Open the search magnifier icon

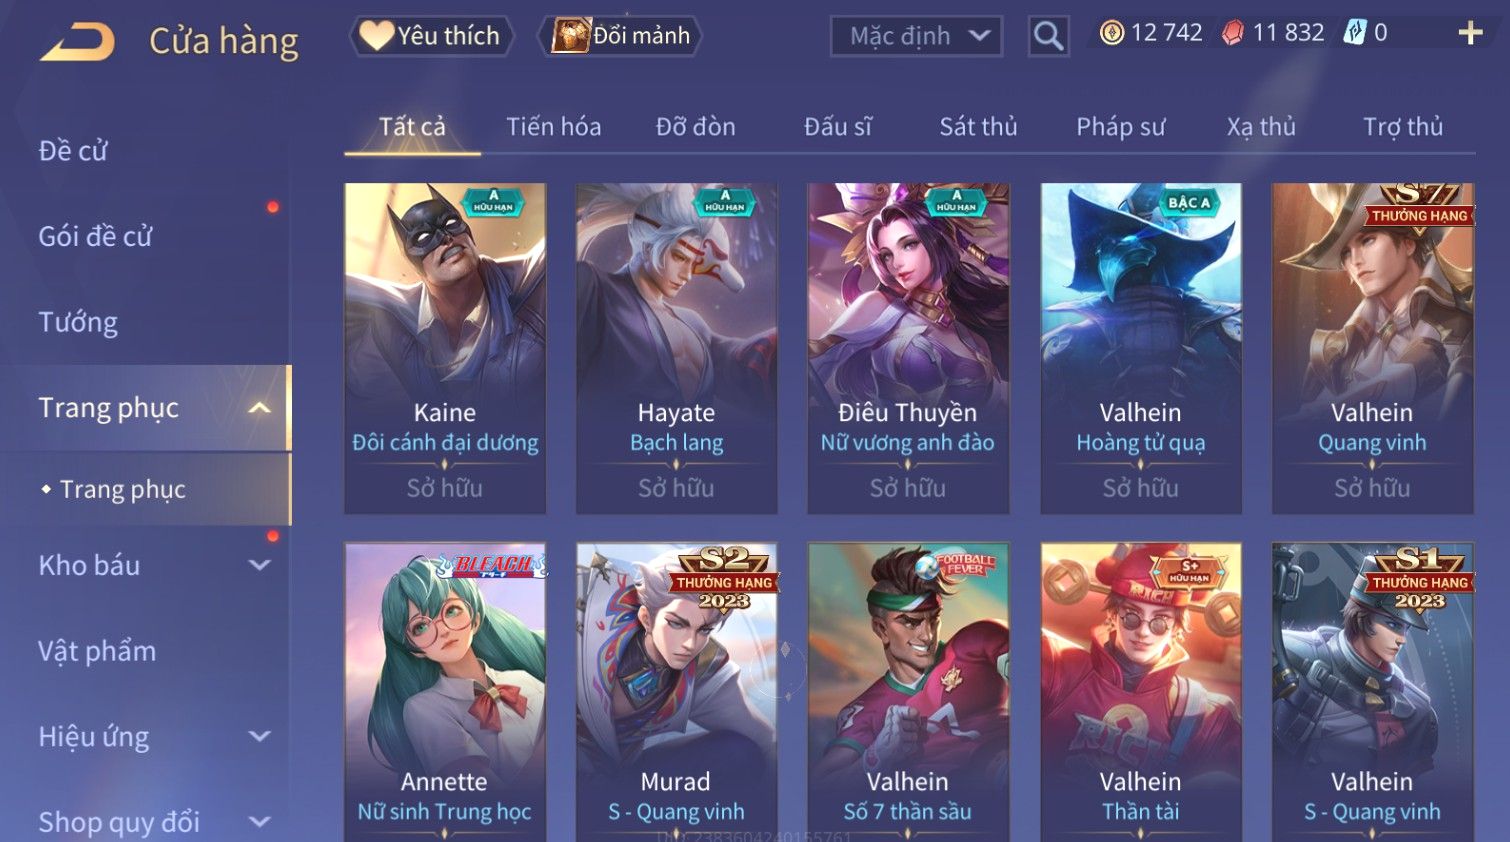coord(1048,36)
